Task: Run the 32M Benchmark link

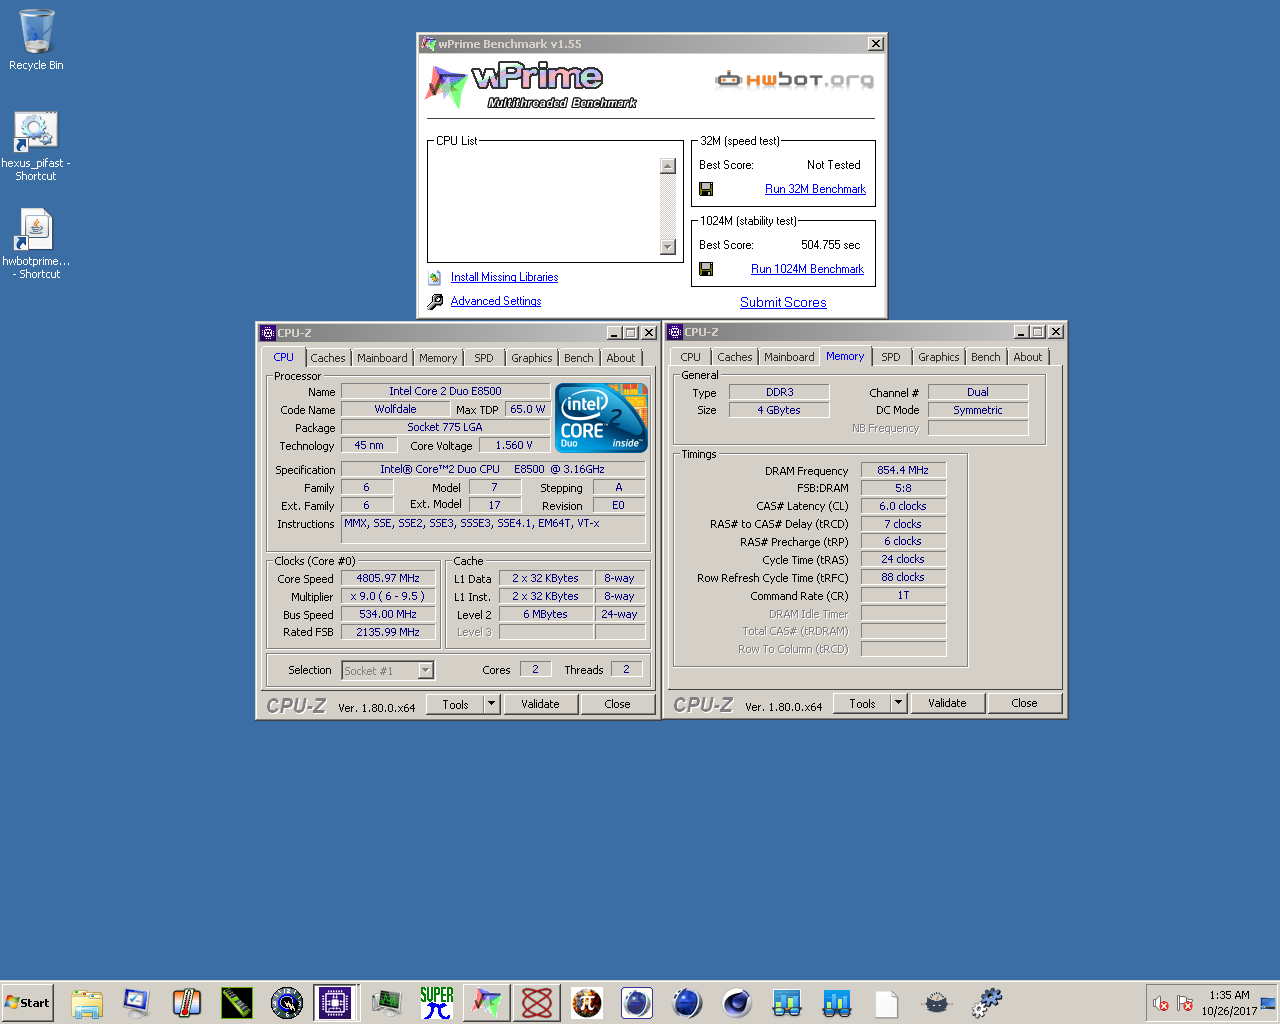Action: pos(815,189)
